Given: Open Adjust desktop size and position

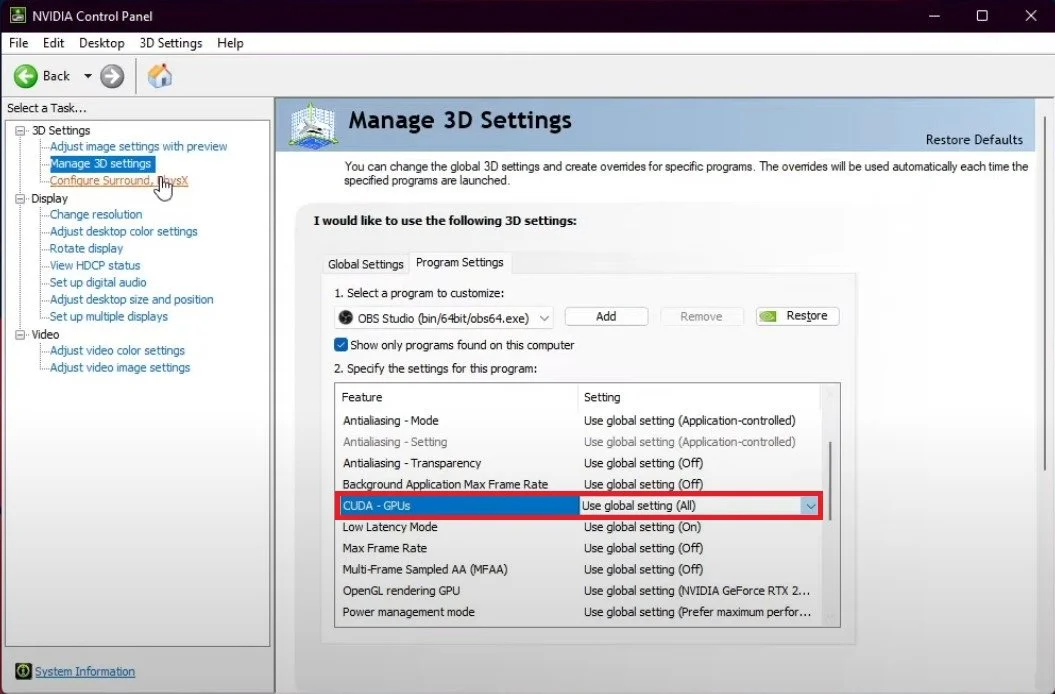Looking at the screenshot, I should pyautogui.click(x=131, y=299).
